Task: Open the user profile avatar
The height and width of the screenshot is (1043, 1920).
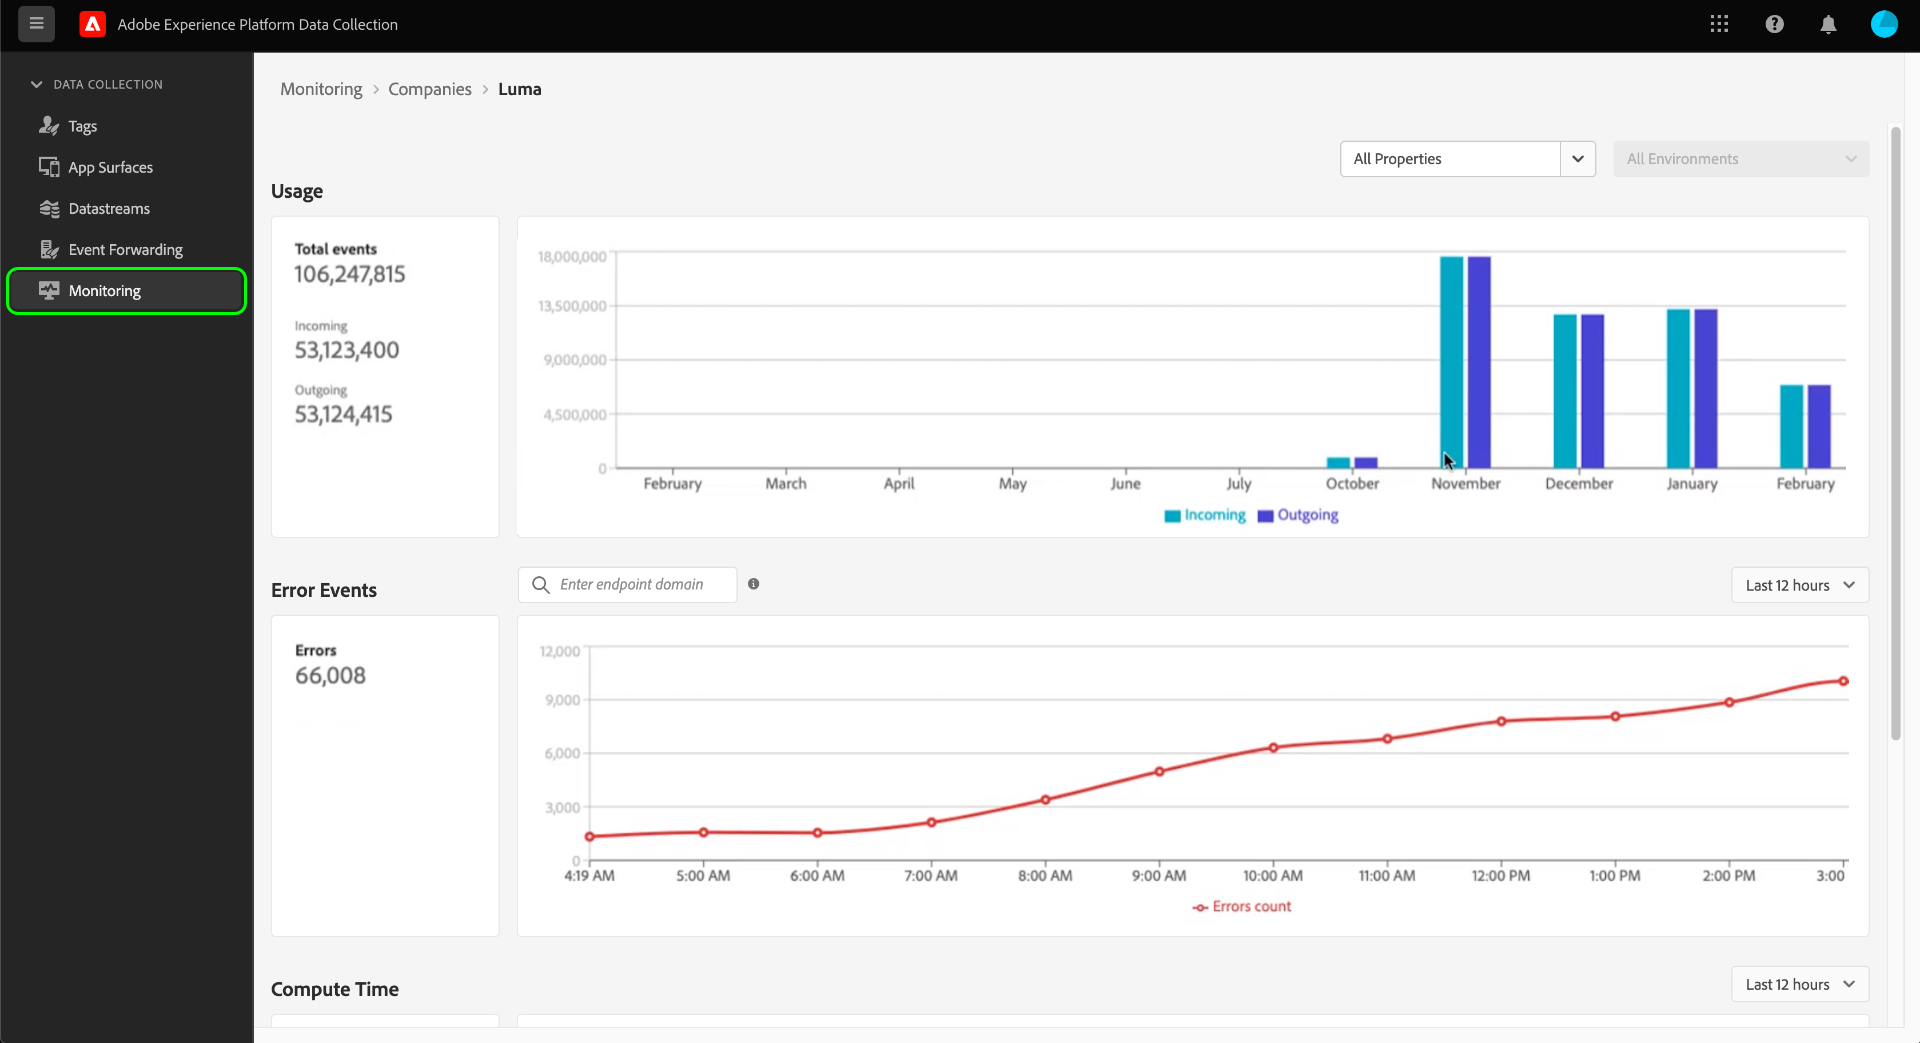Action: (1884, 24)
